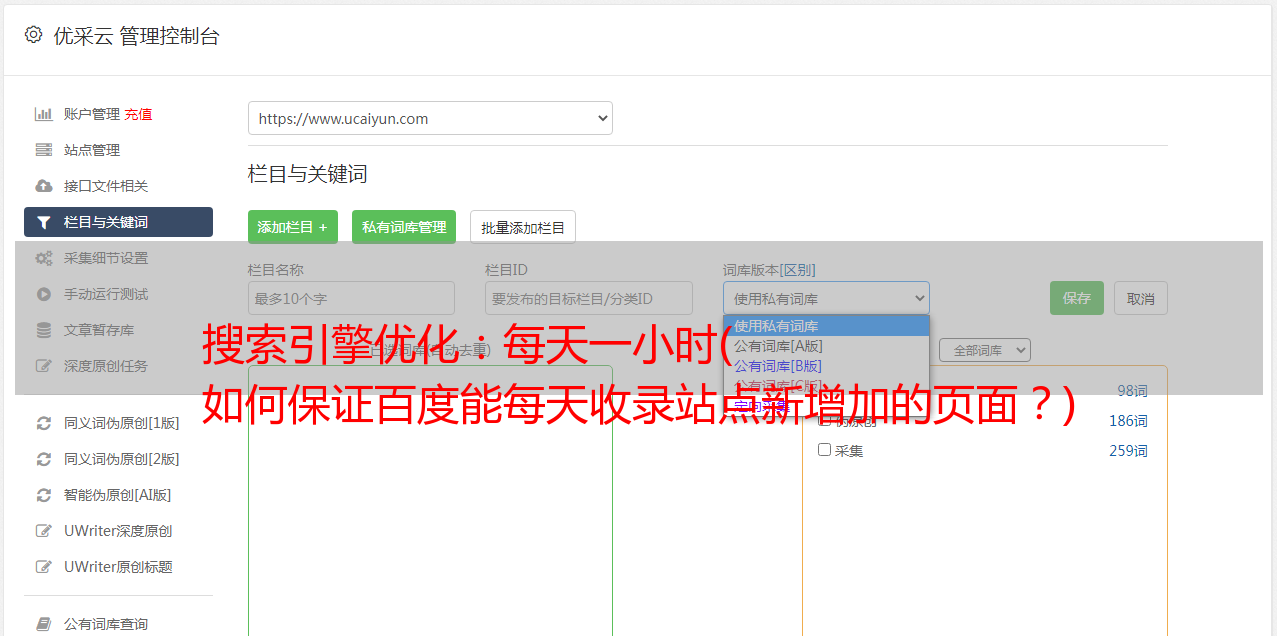1277x636 pixels.
Task: Click the database icon for 文章暂存库
Action: click(x=44, y=330)
